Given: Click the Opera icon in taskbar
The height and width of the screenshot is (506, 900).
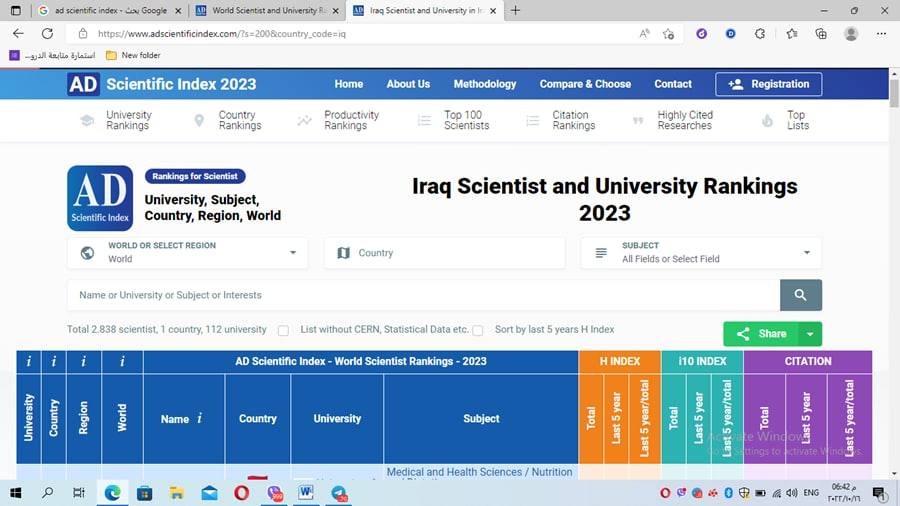Looking at the screenshot, I should (x=241, y=493).
